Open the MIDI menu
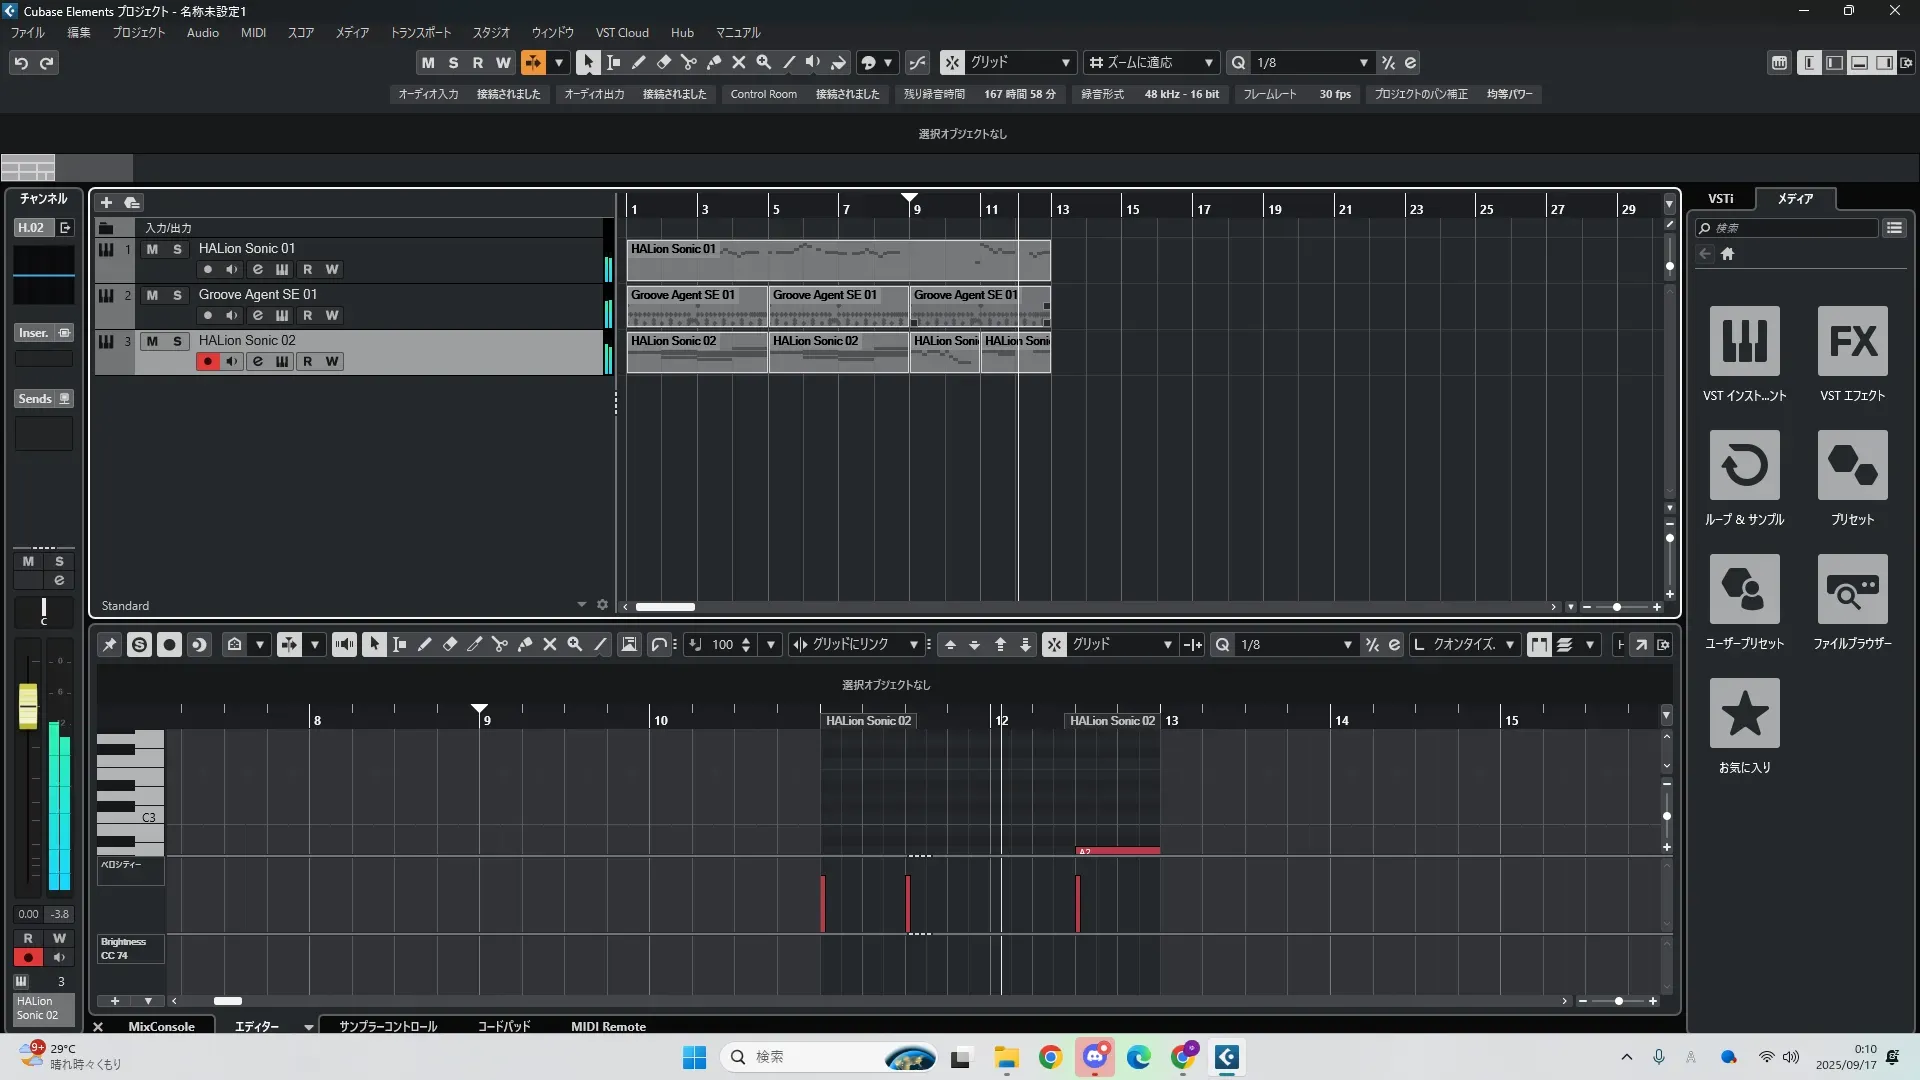The width and height of the screenshot is (1920, 1080). (x=253, y=33)
